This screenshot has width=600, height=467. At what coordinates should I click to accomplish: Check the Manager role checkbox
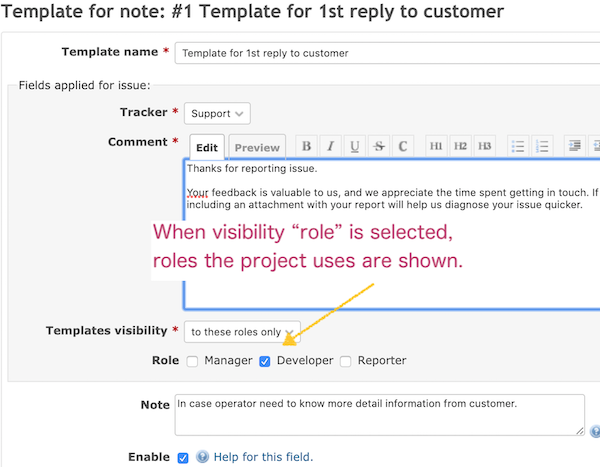pyautogui.click(x=192, y=361)
